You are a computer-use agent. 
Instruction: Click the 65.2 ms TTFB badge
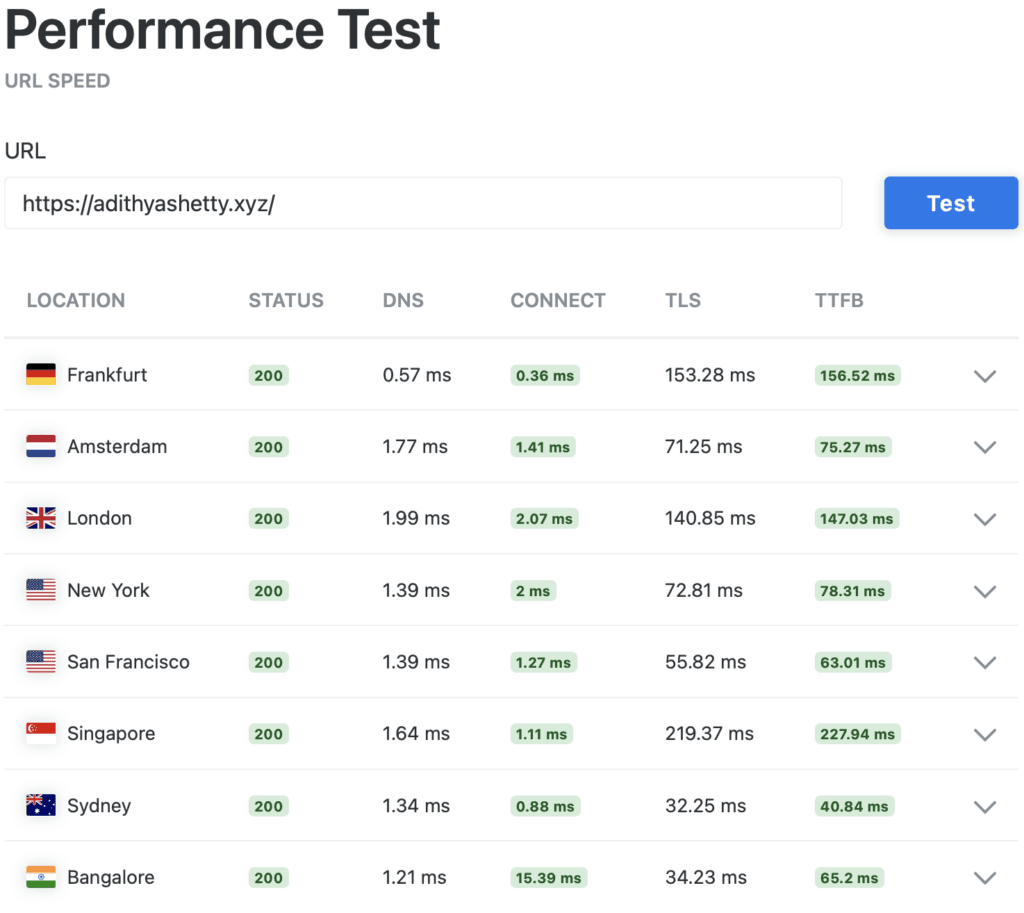pos(850,878)
